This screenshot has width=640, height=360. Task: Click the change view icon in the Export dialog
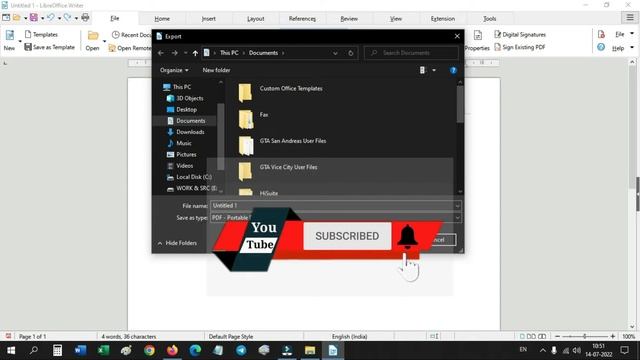(422, 70)
